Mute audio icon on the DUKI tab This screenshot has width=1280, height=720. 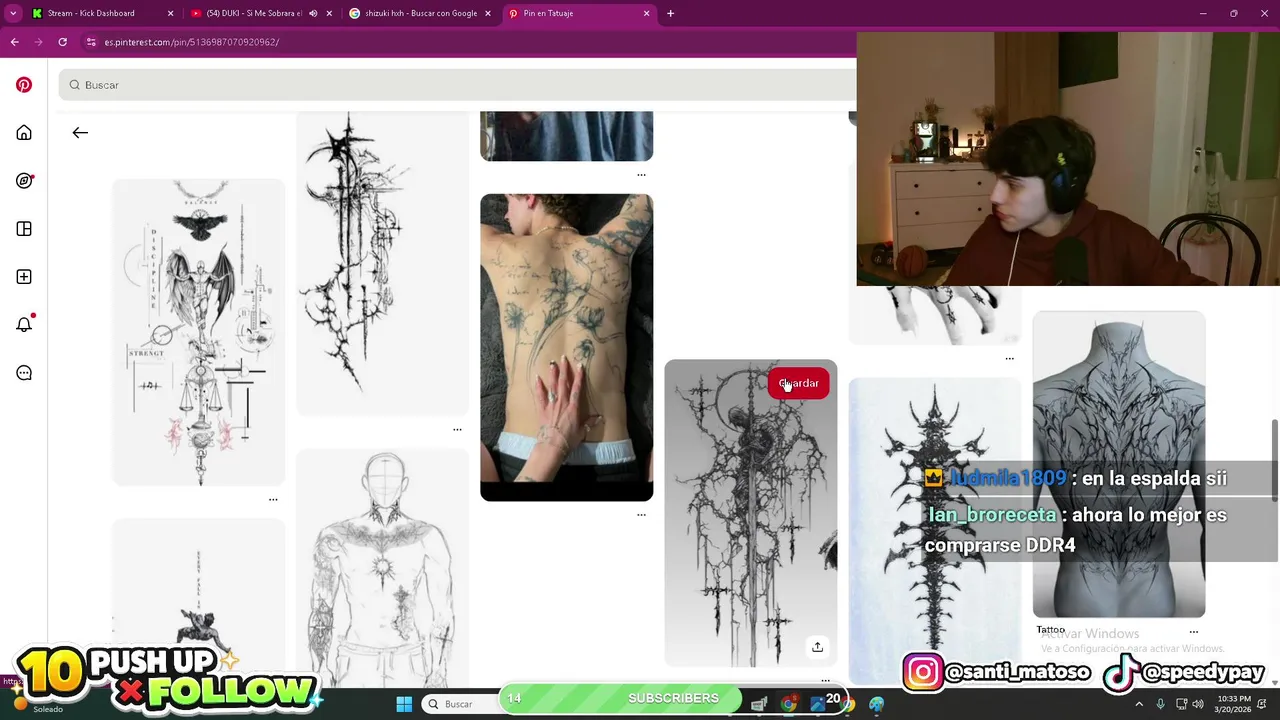(x=313, y=13)
